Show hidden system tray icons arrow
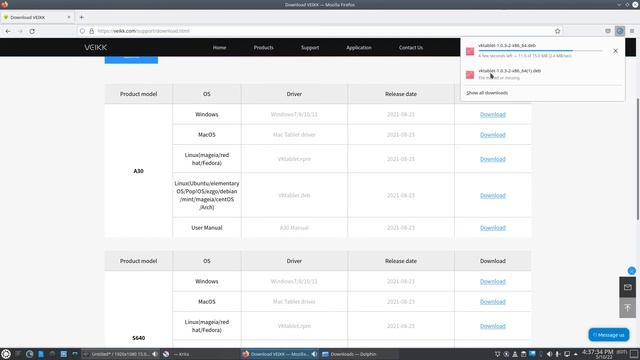This screenshot has width=640, height=360. click(576, 354)
